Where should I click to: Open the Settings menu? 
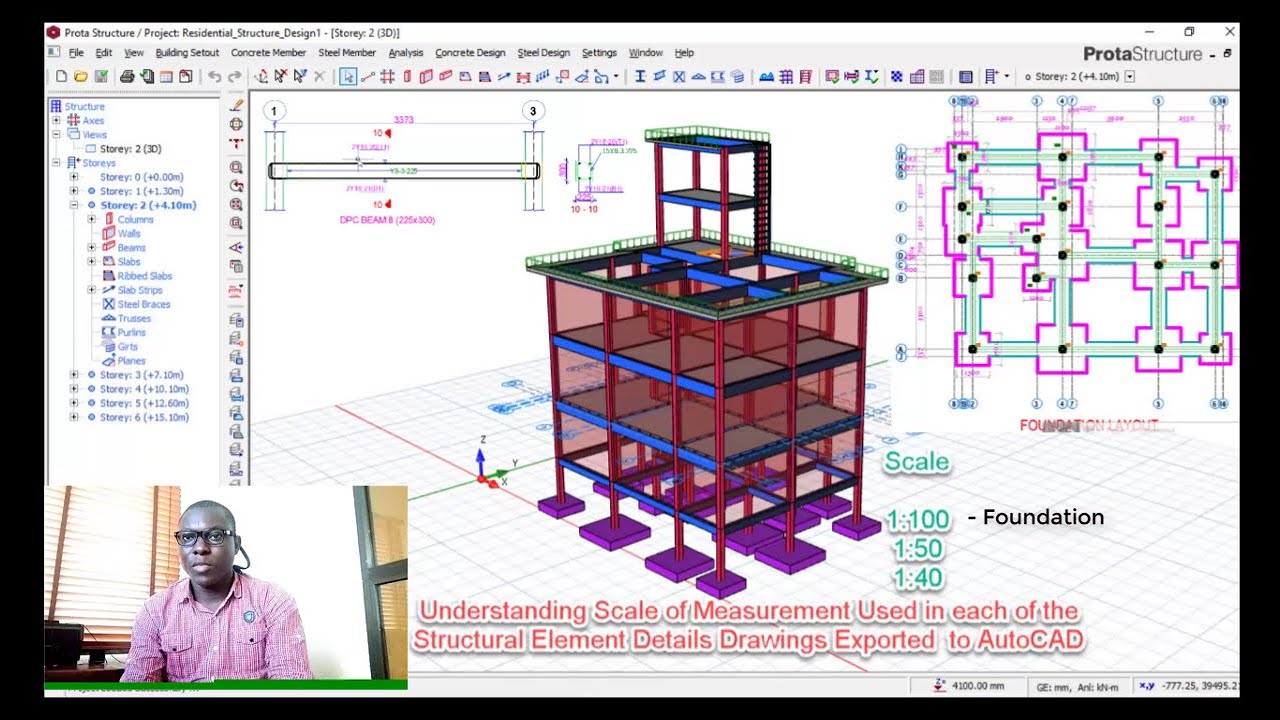599,53
